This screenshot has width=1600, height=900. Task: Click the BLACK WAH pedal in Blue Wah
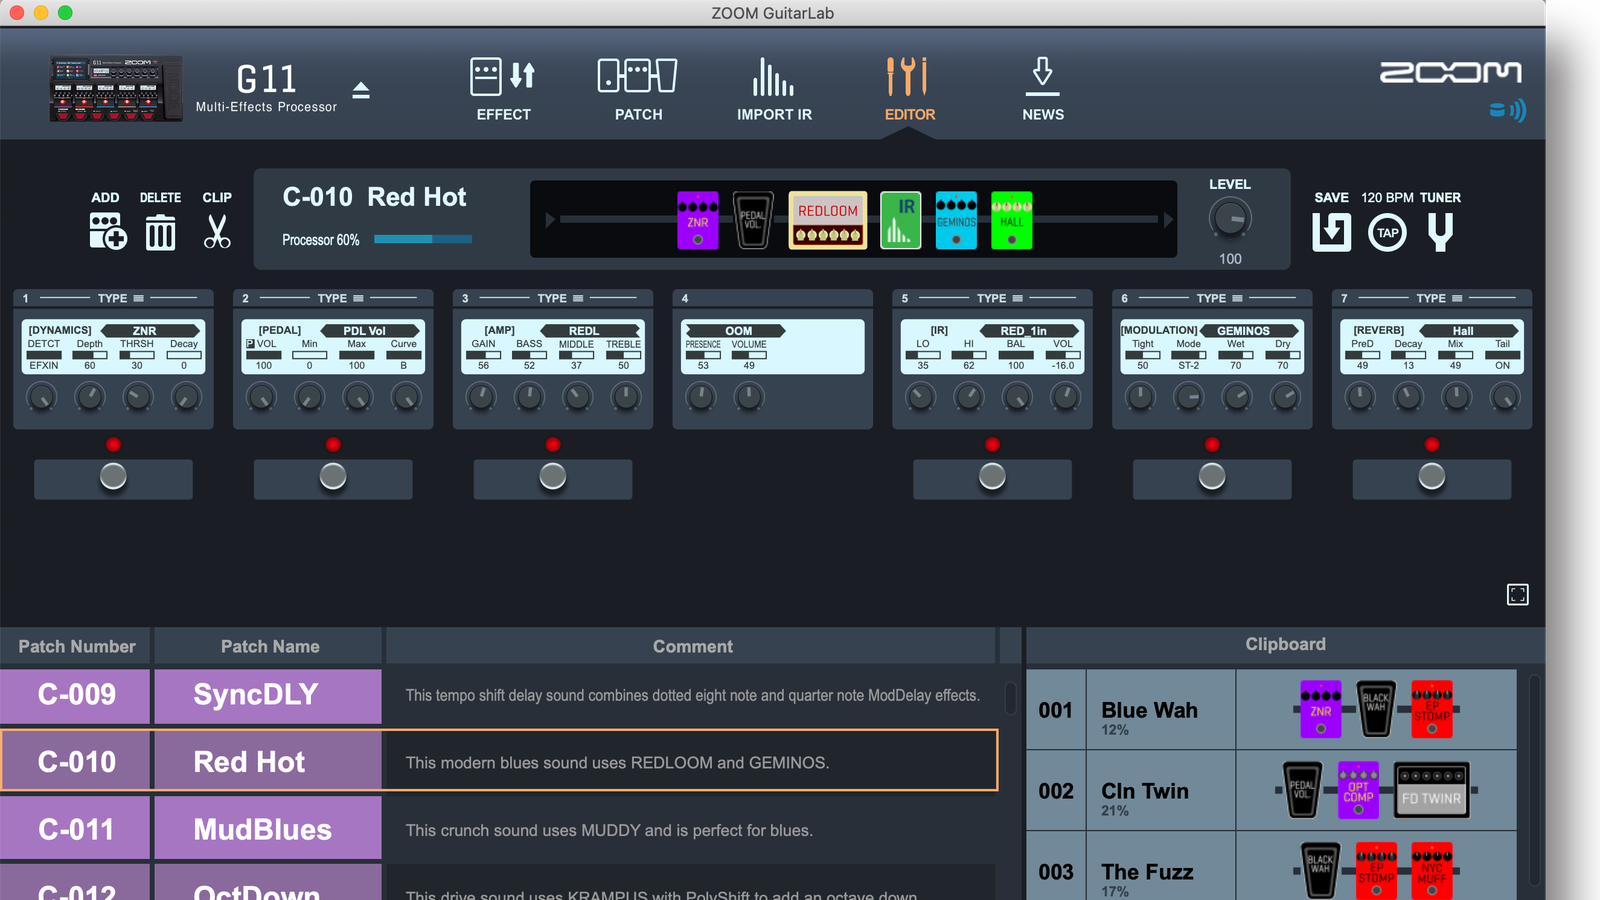(1376, 709)
